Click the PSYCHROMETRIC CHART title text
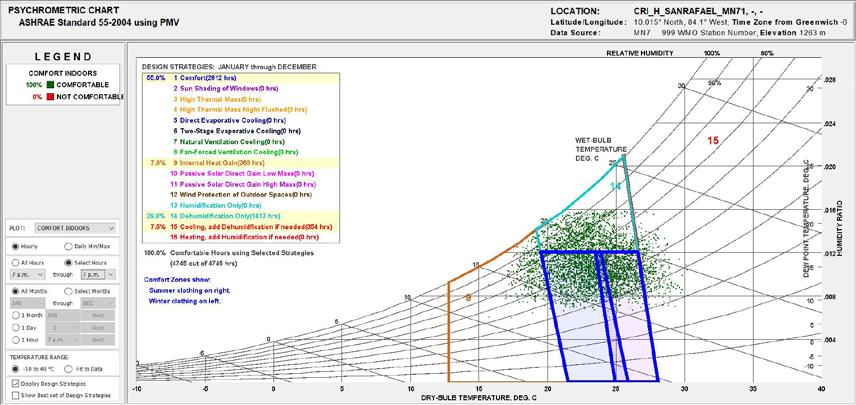 pyautogui.click(x=63, y=10)
